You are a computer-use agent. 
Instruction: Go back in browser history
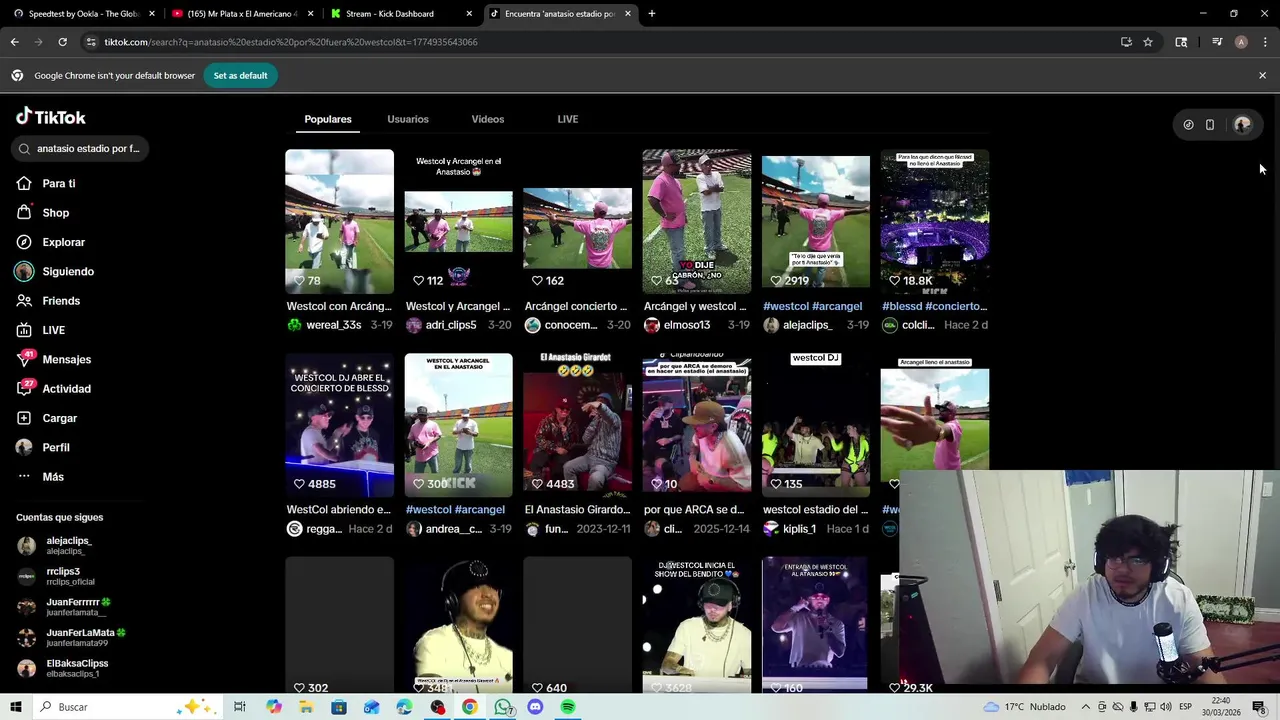coord(14,42)
